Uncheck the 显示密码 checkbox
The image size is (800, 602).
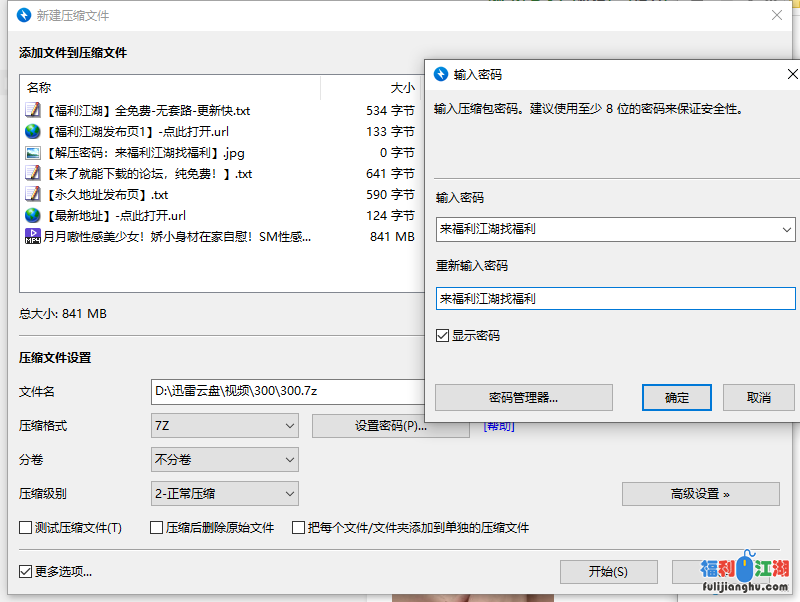click(443, 336)
